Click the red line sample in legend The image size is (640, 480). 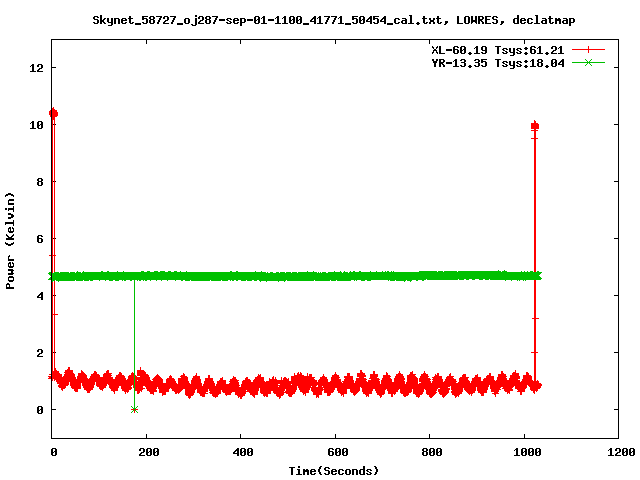589,49
